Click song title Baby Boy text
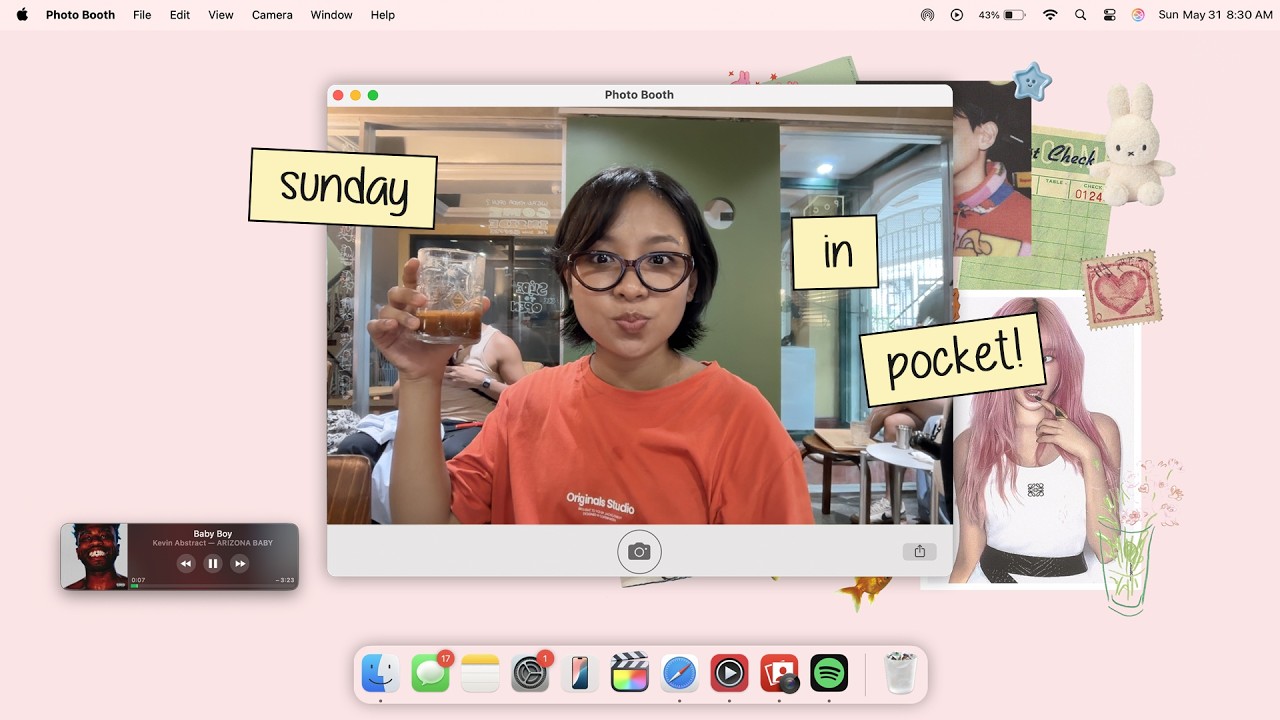This screenshot has width=1280, height=720. click(212, 534)
